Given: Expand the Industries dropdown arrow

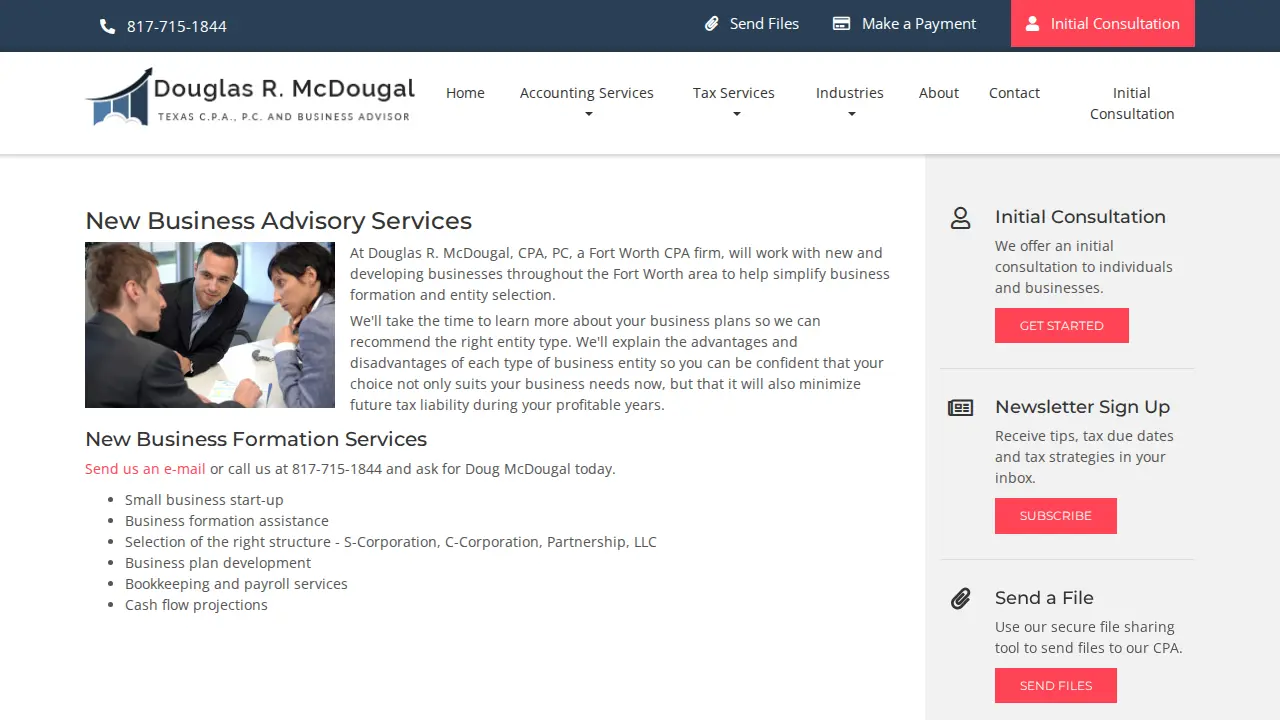Looking at the screenshot, I should (851, 114).
